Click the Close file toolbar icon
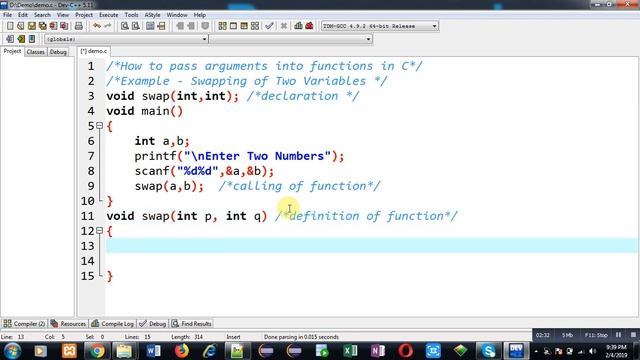 [x=53, y=26]
